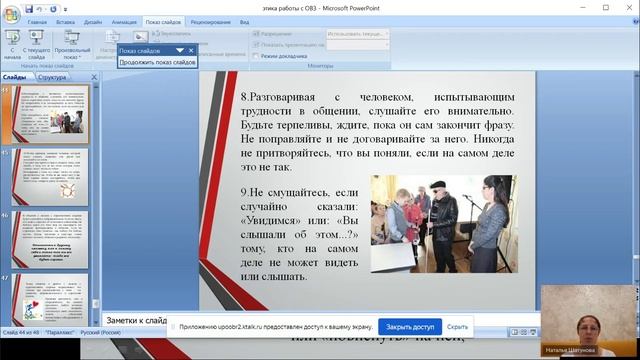Open the Вид ribbon tab
640x360 pixels.
[x=244, y=22]
